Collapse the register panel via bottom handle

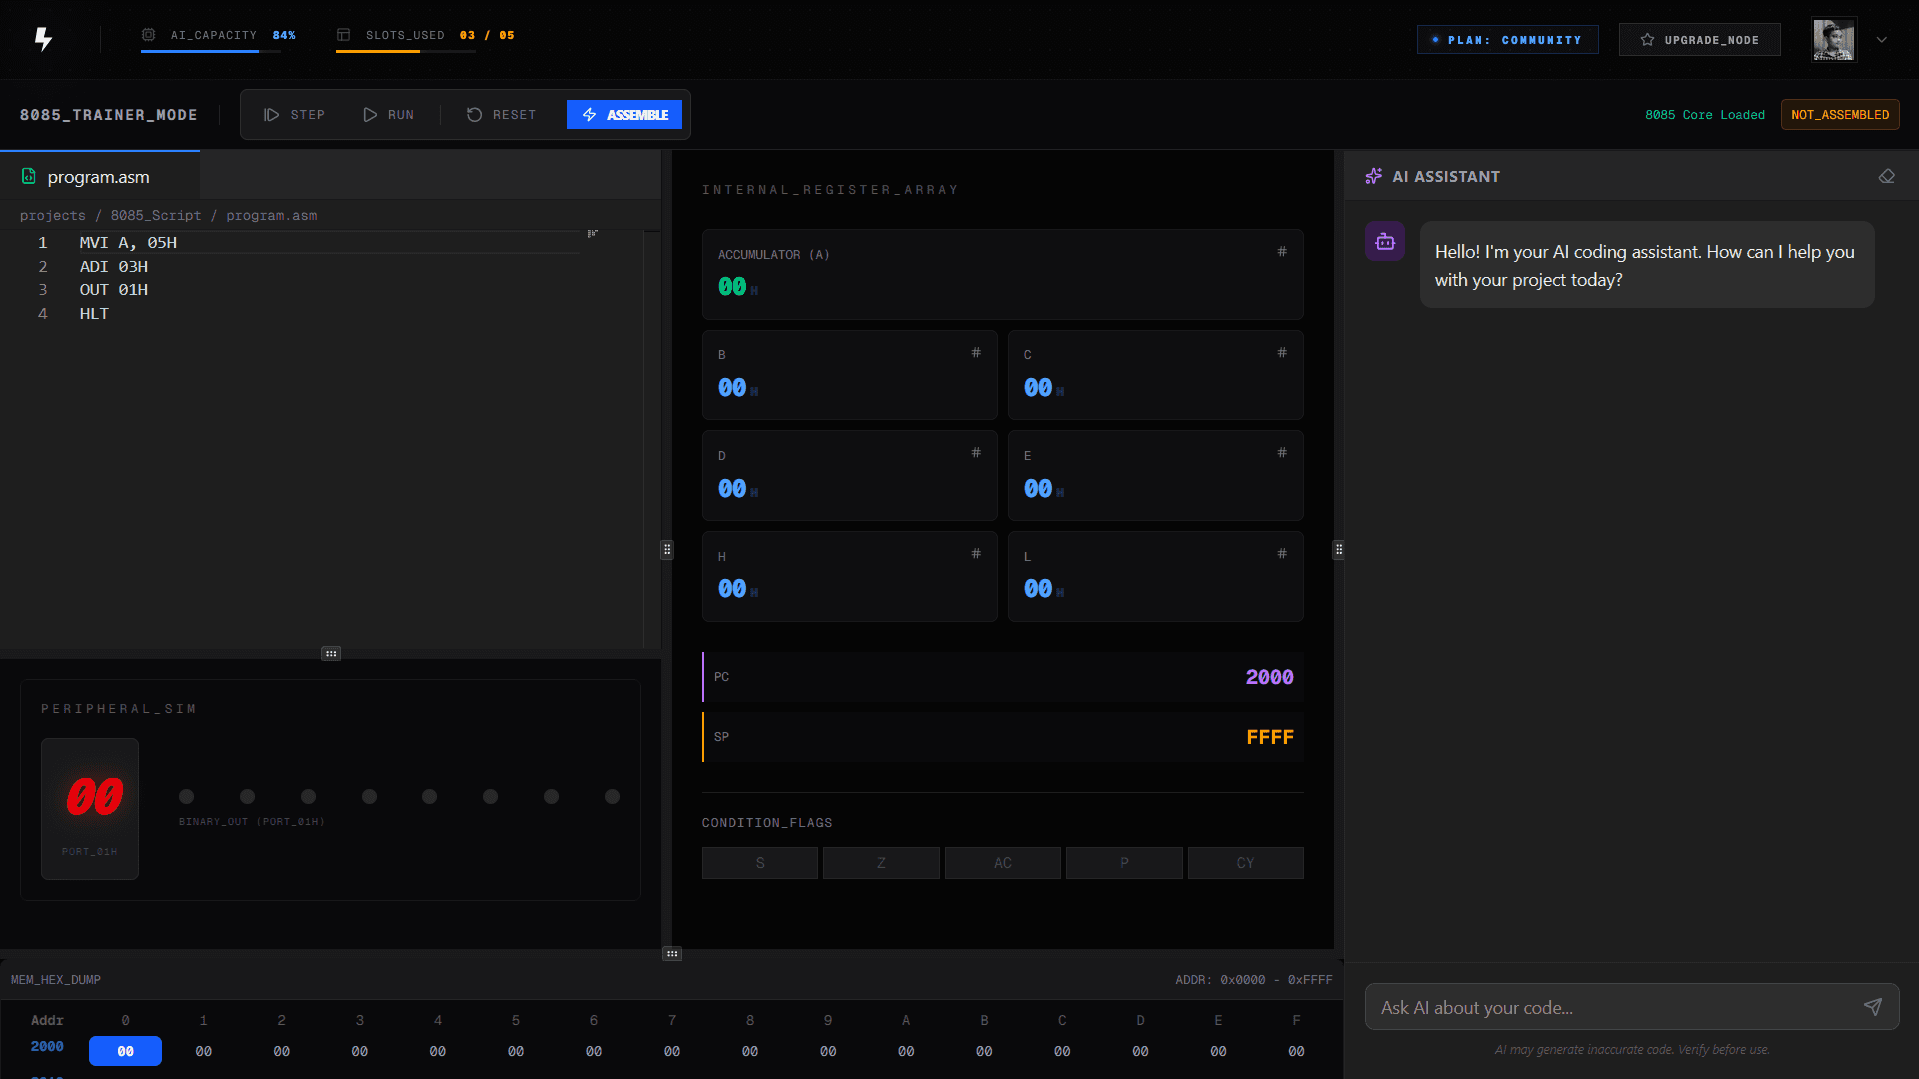672,954
